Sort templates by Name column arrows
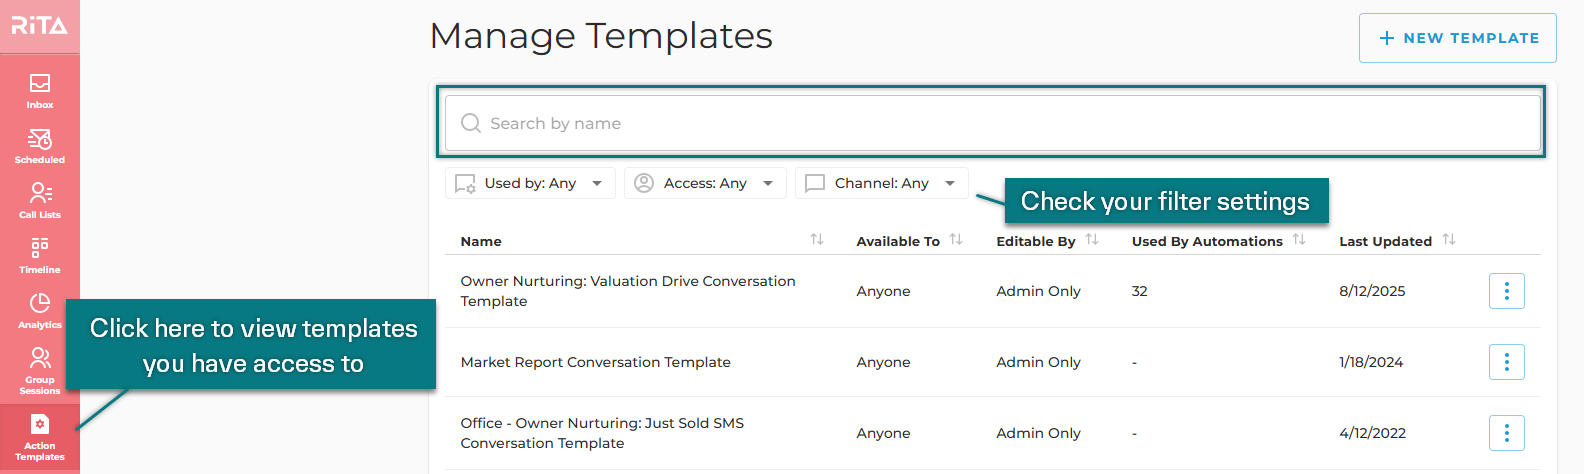1584x474 pixels. tap(817, 240)
